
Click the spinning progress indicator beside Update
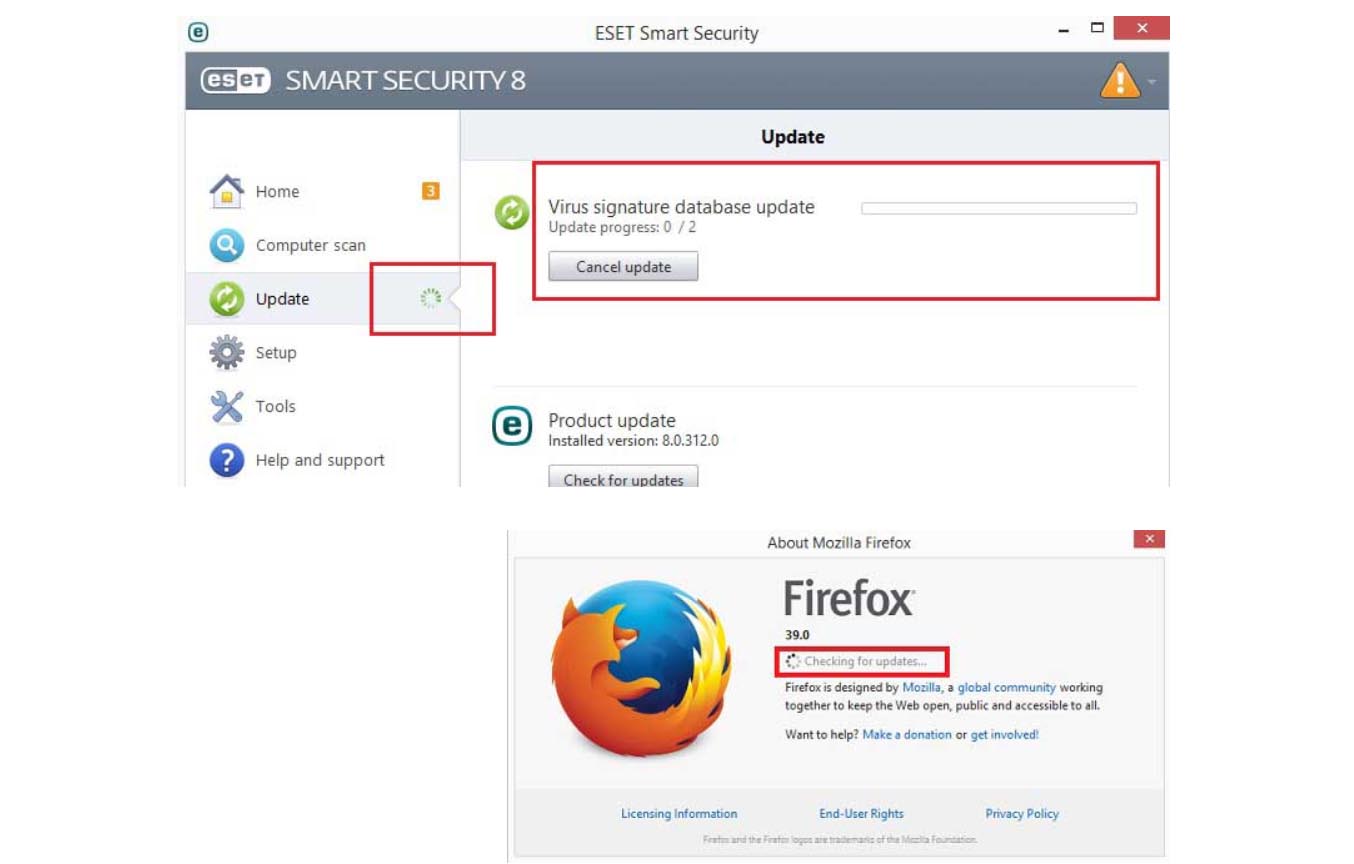click(x=431, y=298)
